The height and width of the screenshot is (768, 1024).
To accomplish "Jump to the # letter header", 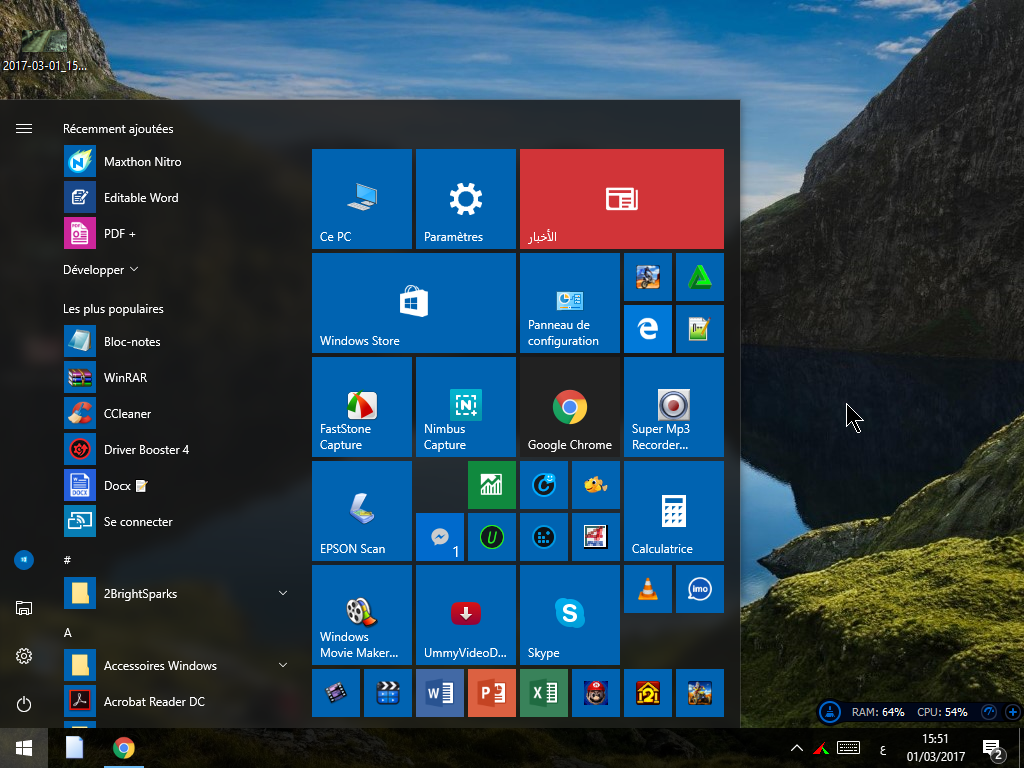I will click(x=67, y=560).
